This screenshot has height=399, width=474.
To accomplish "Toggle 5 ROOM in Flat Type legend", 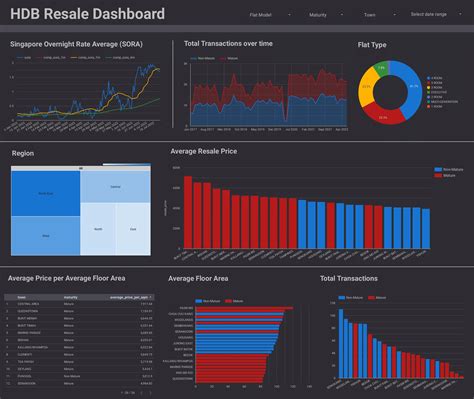I will (435, 83).
